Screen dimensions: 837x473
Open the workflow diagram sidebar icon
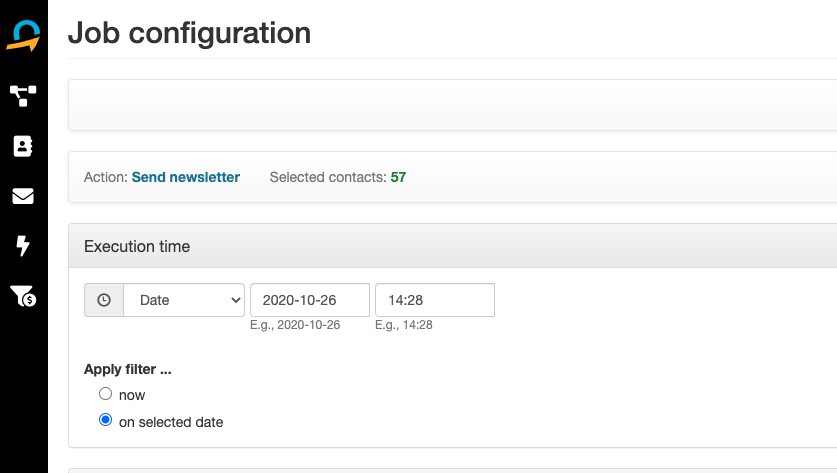[x=23, y=96]
